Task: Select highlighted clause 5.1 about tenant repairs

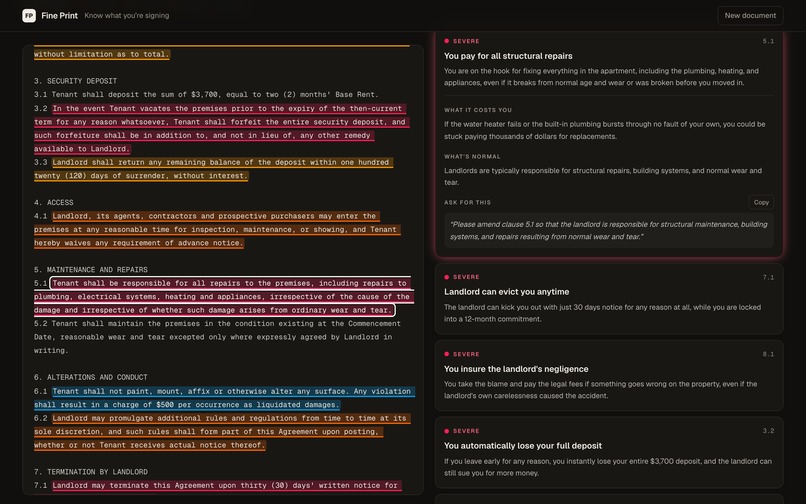Action: (x=224, y=297)
